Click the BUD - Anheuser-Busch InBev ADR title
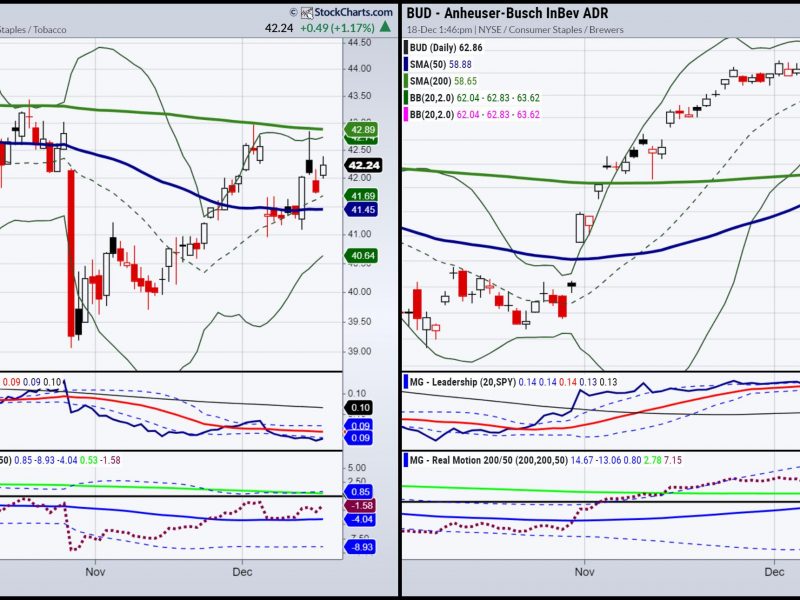This screenshot has height=600, width=800. pyautogui.click(x=508, y=13)
